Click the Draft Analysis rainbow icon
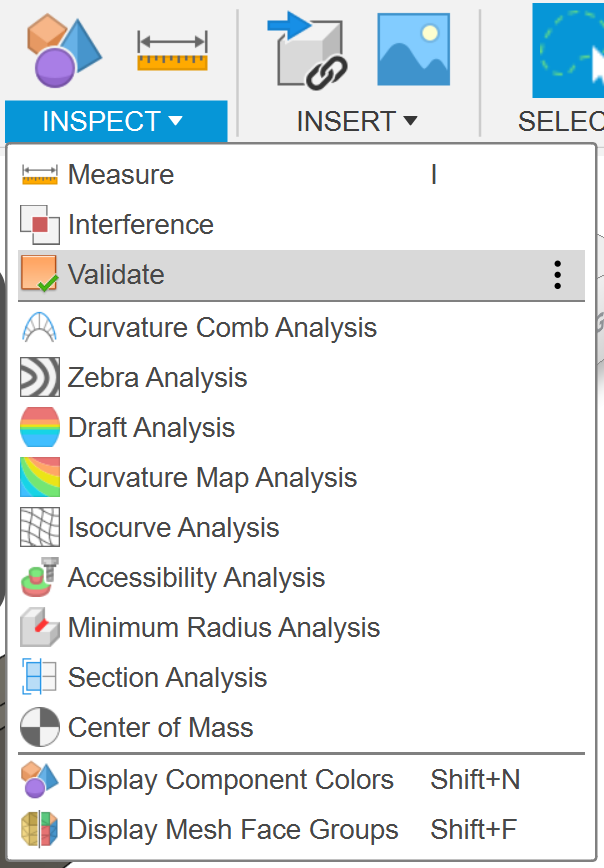This screenshot has height=868, width=604. coord(39,427)
